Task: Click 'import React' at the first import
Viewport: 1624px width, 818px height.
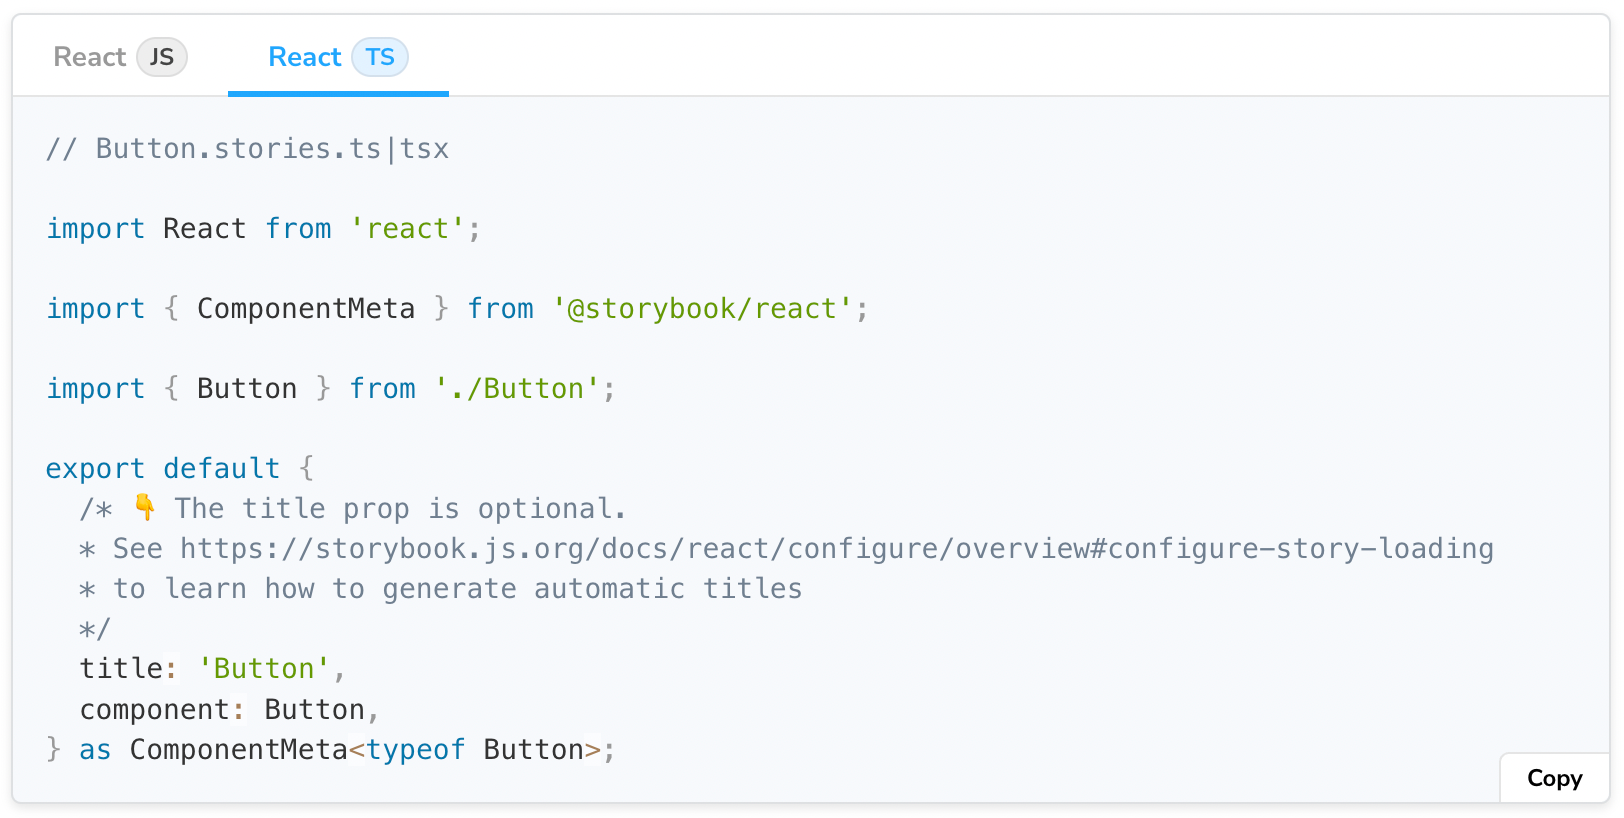Action: click(x=146, y=228)
